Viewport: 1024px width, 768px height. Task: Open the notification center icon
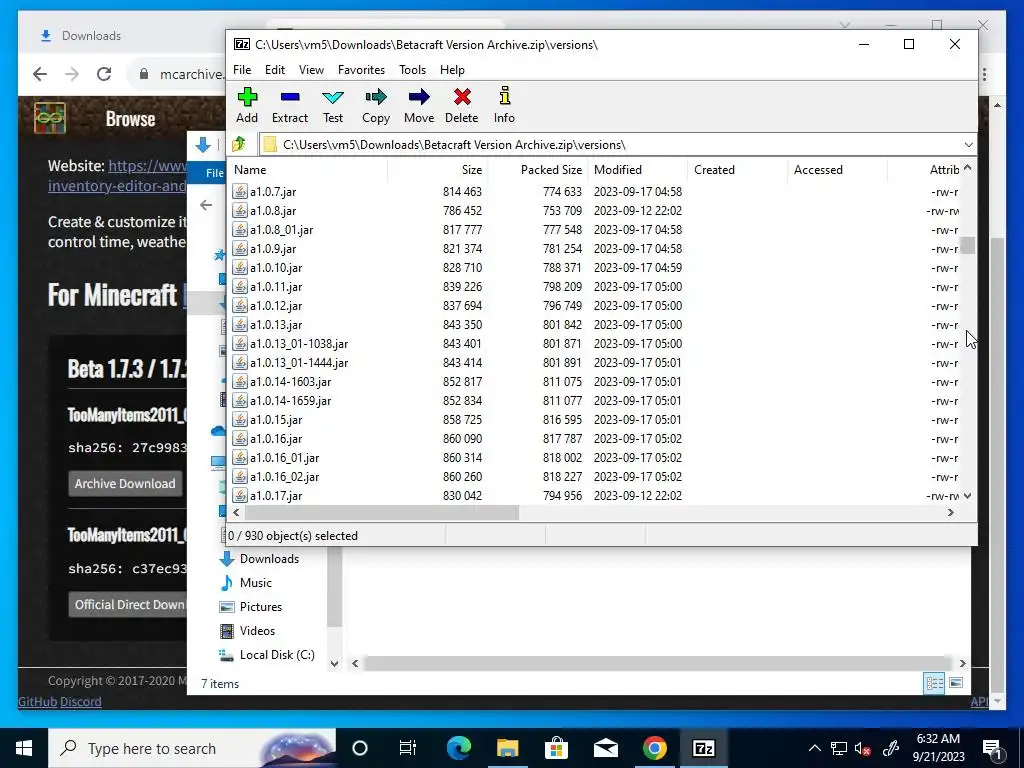pyautogui.click(x=991, y=749)
